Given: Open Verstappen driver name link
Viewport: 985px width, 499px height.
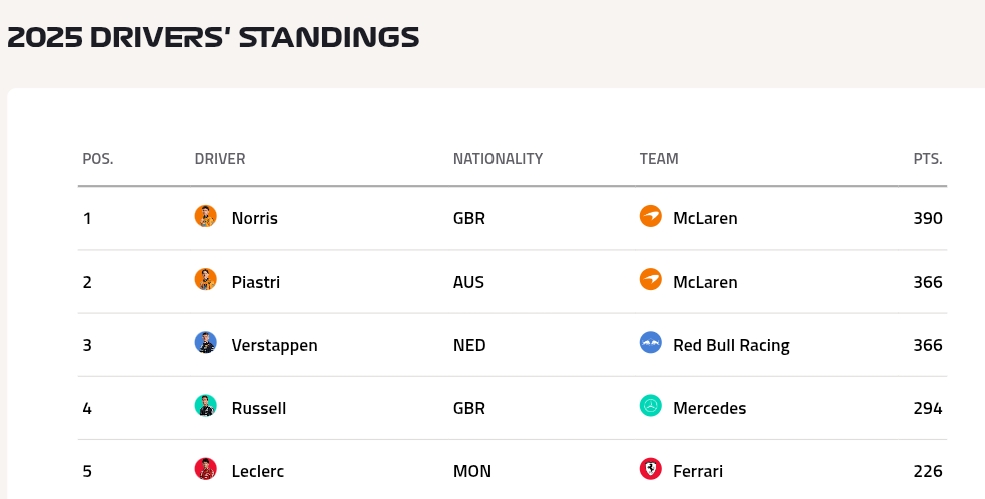Looking at the screenshot, I should [x=274, y=345].
